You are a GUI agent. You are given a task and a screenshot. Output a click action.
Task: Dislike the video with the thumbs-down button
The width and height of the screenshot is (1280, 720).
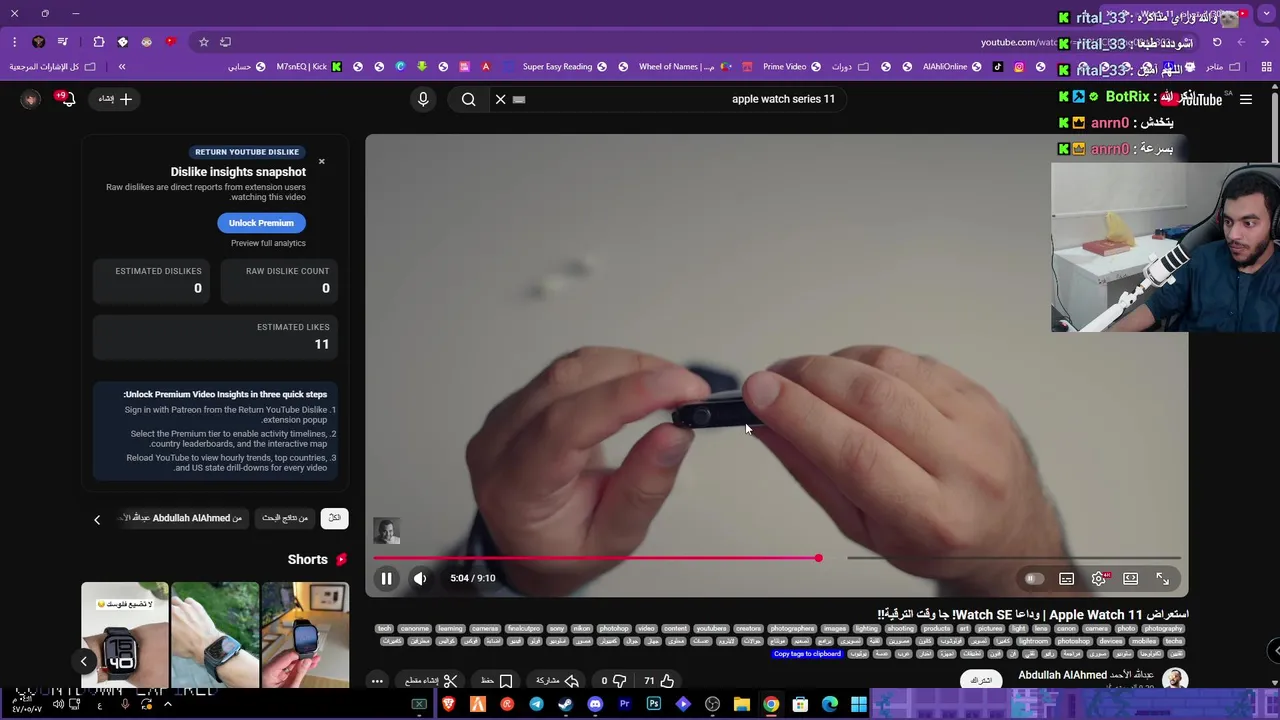613,681
